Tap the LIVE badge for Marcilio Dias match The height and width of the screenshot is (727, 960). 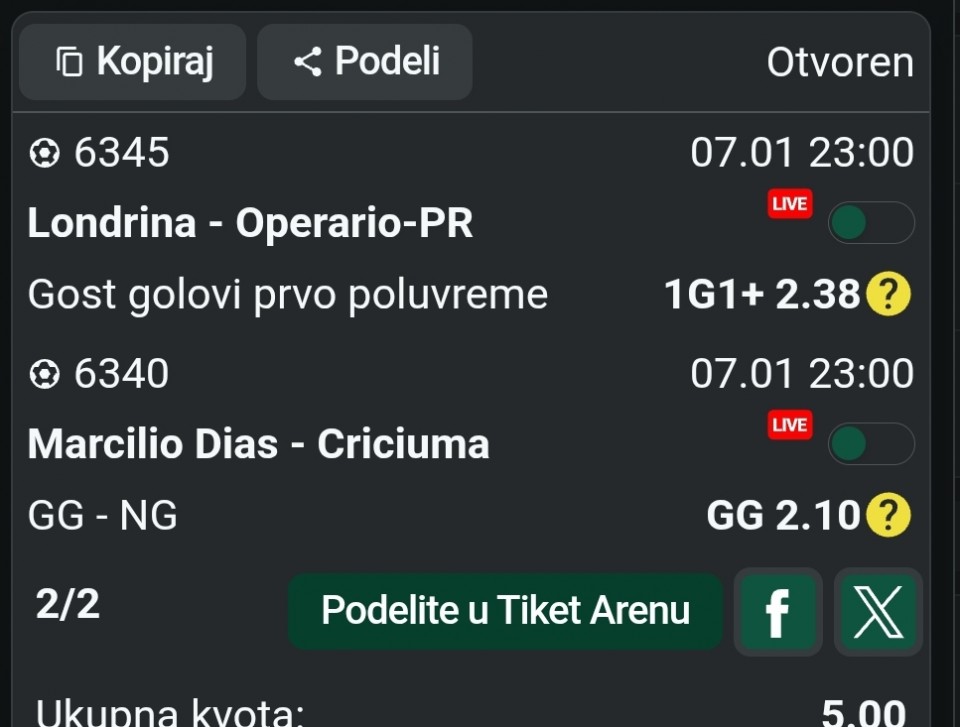789,425
